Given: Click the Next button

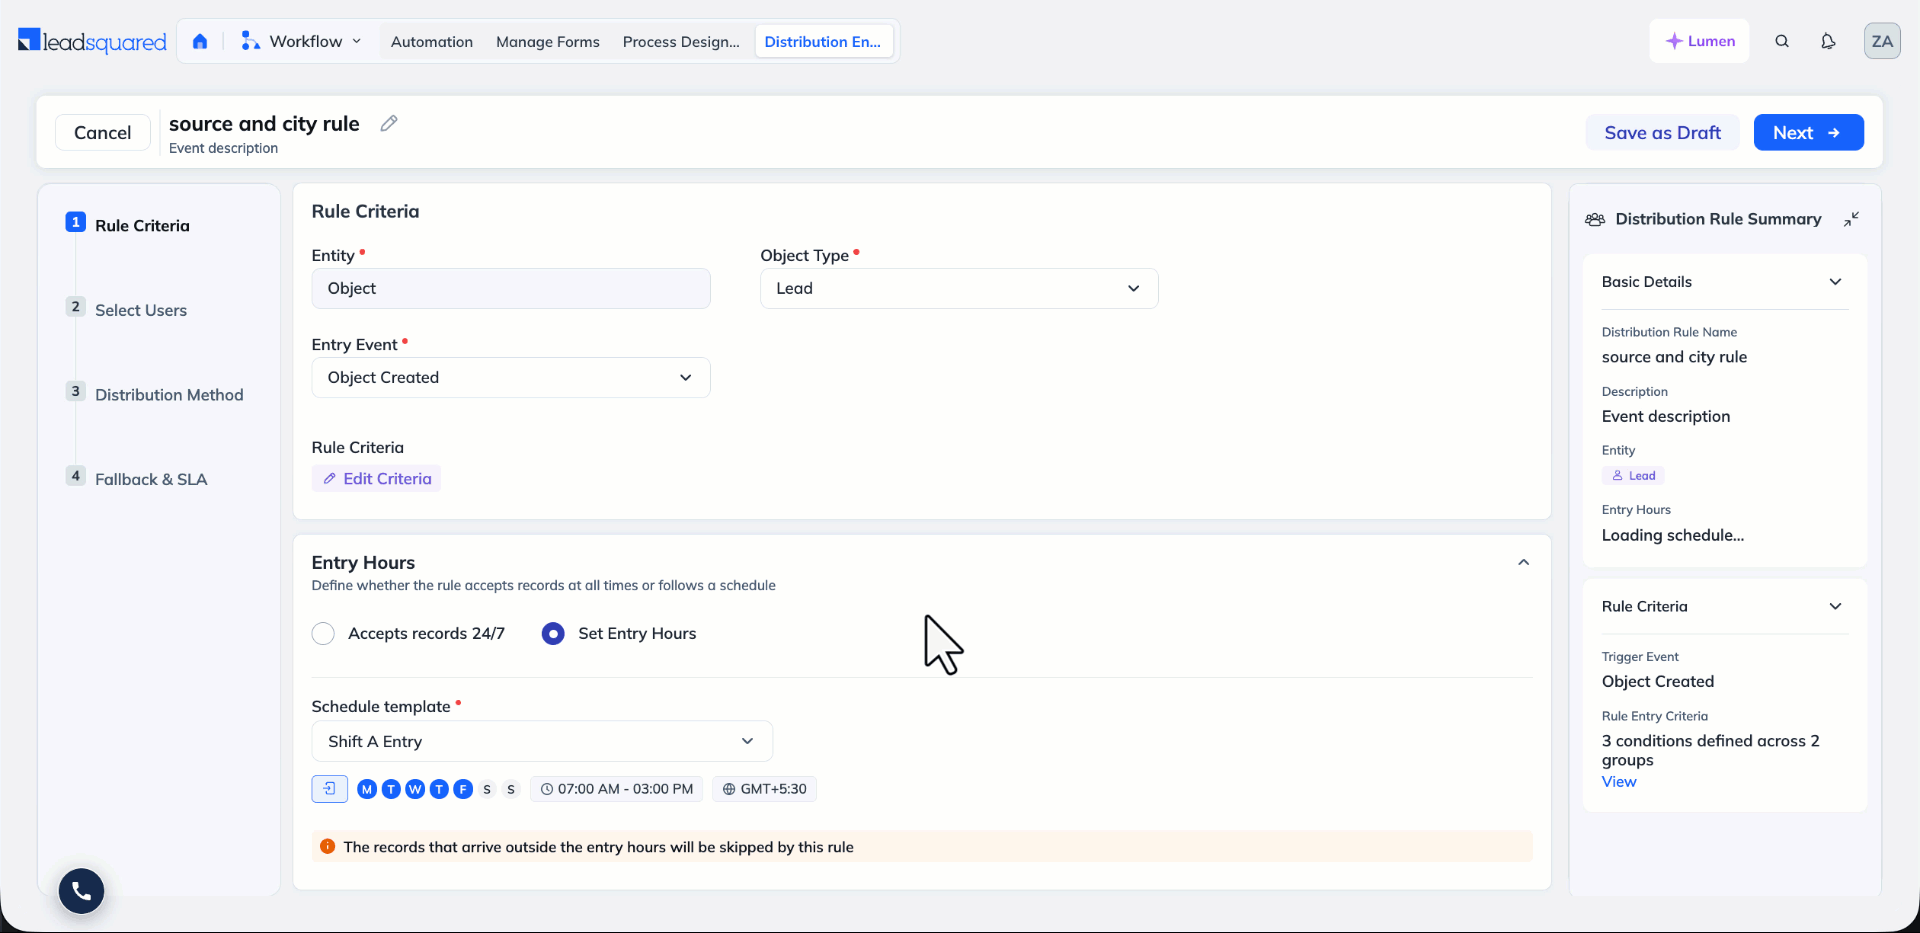Looking at the screenshot, I should (x=1808, y=132).
